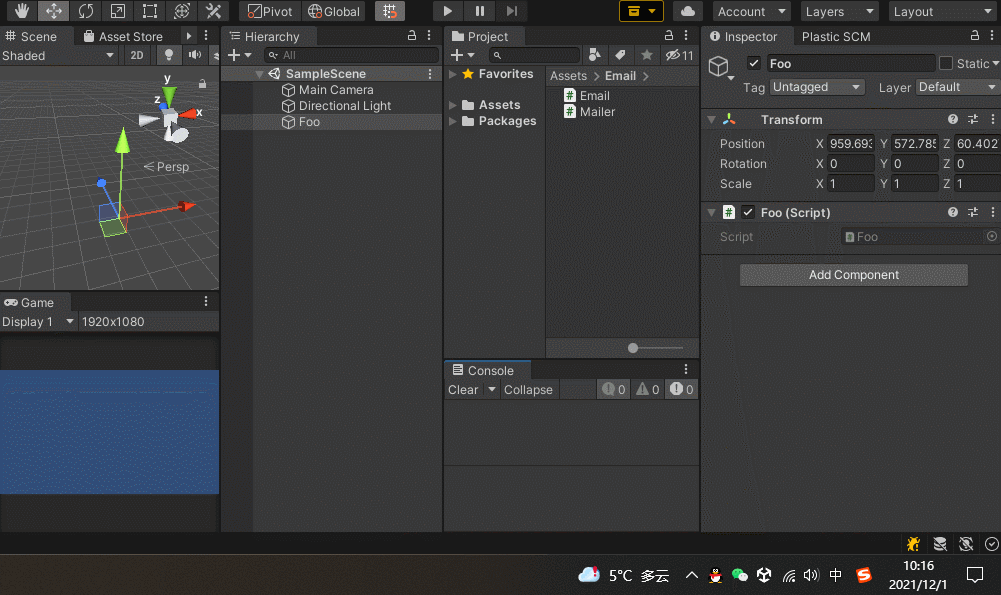Toggle console info messages filter
Image resolution: width=1001 pixels, height=595 pixels.
click(x=613, y=389)
